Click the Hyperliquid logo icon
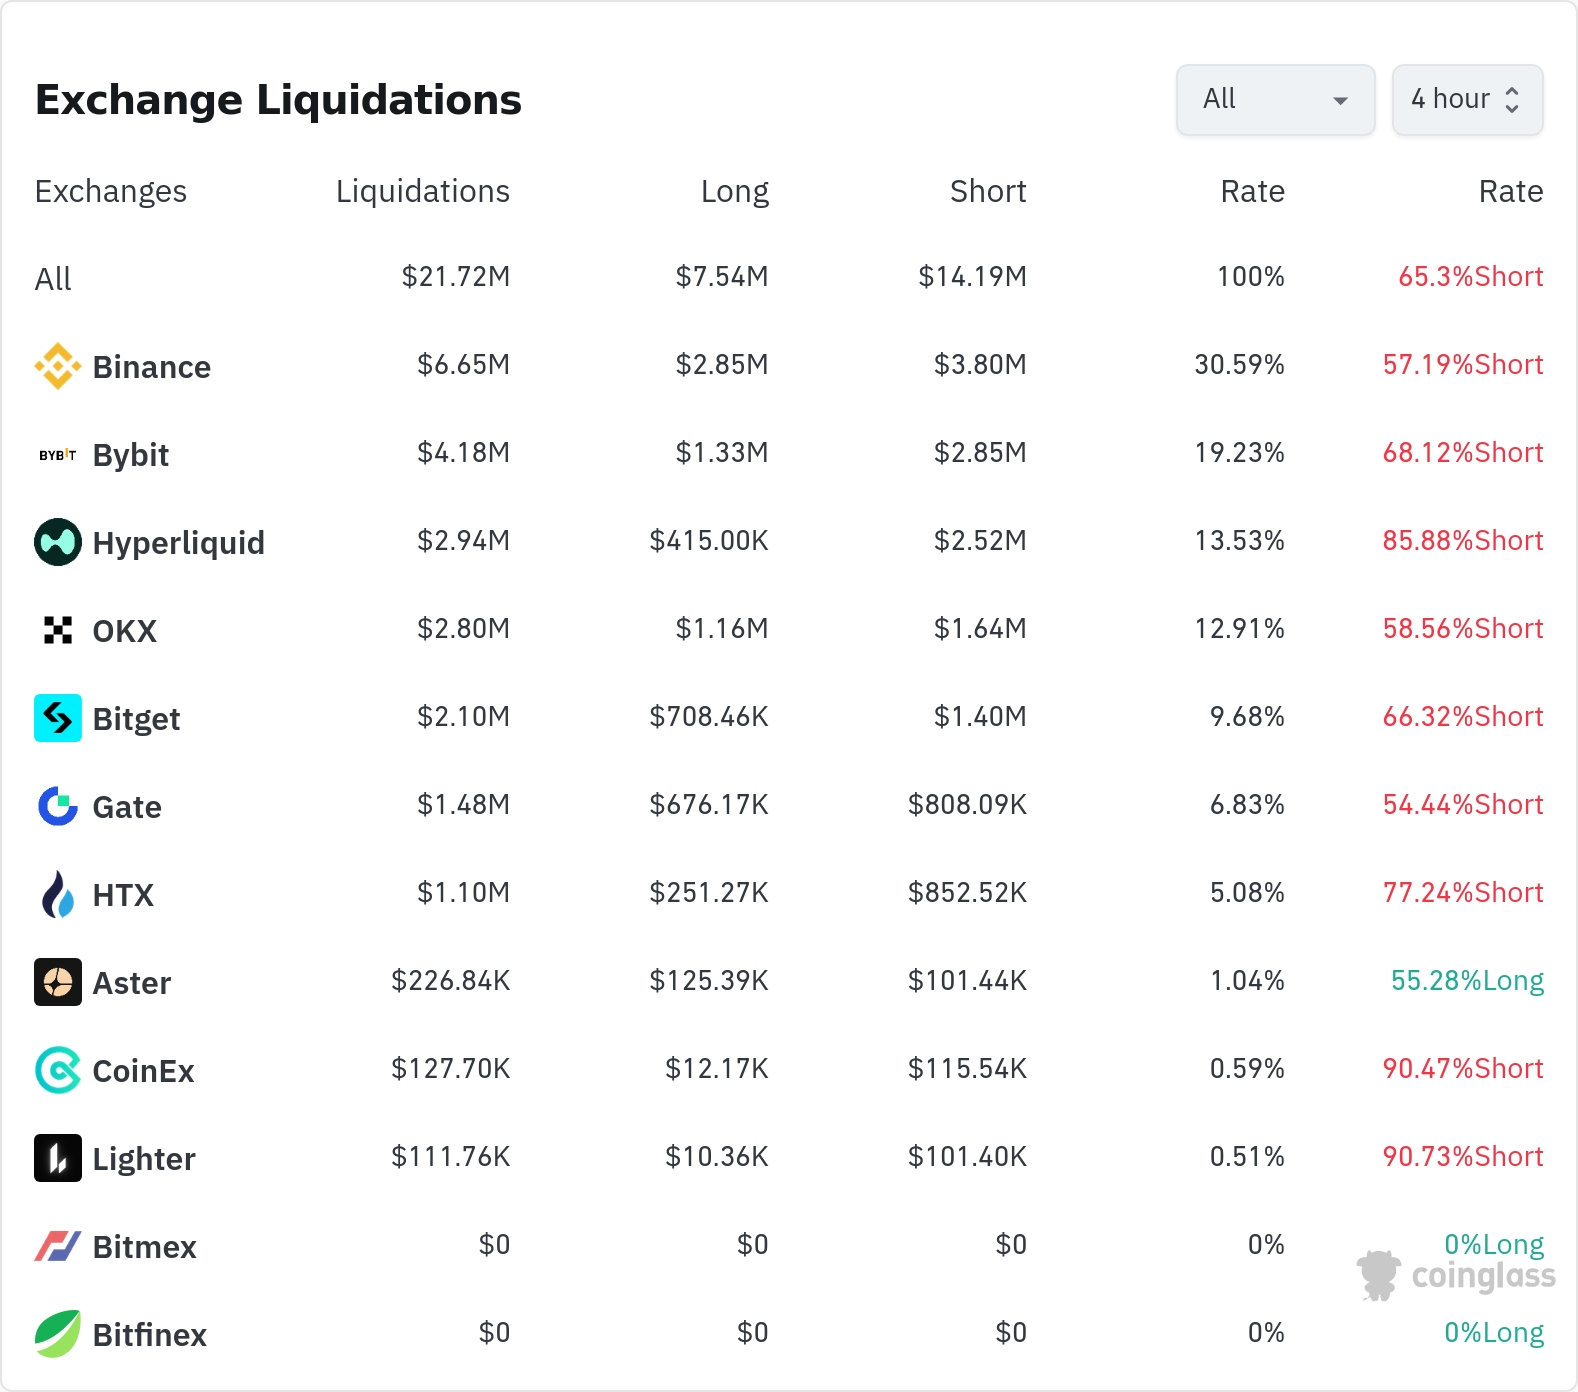 [x=57, y=542]
